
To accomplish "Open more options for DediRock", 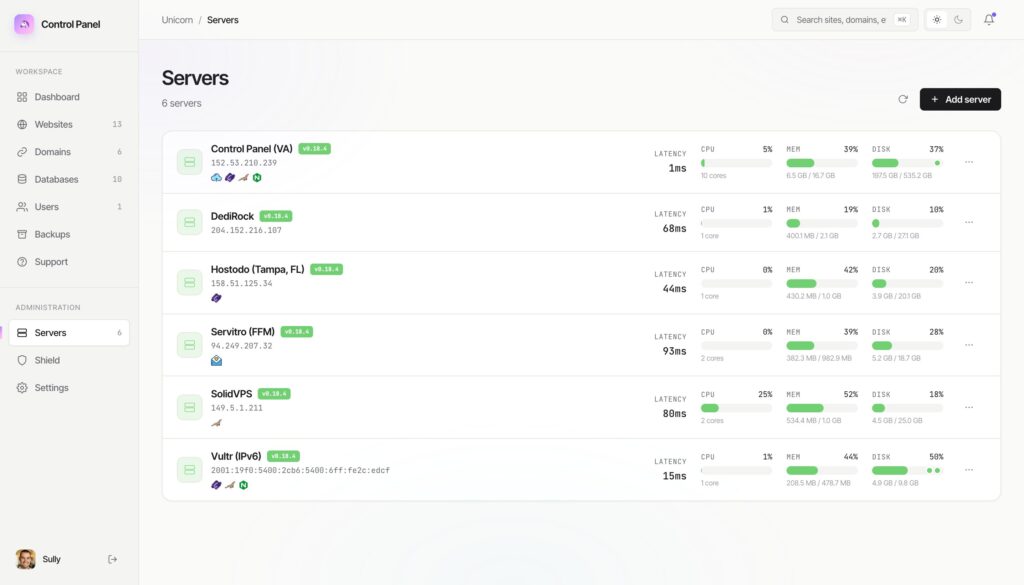I will 969,222.
